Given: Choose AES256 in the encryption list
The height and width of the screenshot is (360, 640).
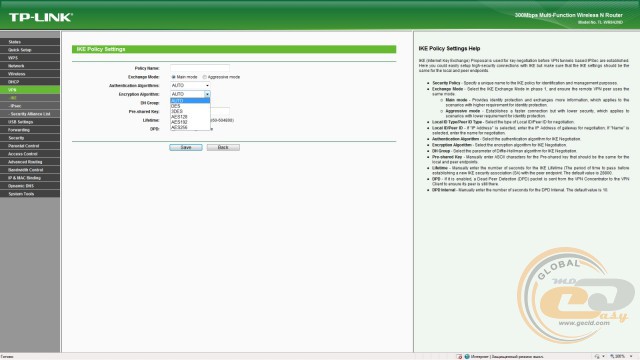Looking at the screenshot, I should (190, 127).
